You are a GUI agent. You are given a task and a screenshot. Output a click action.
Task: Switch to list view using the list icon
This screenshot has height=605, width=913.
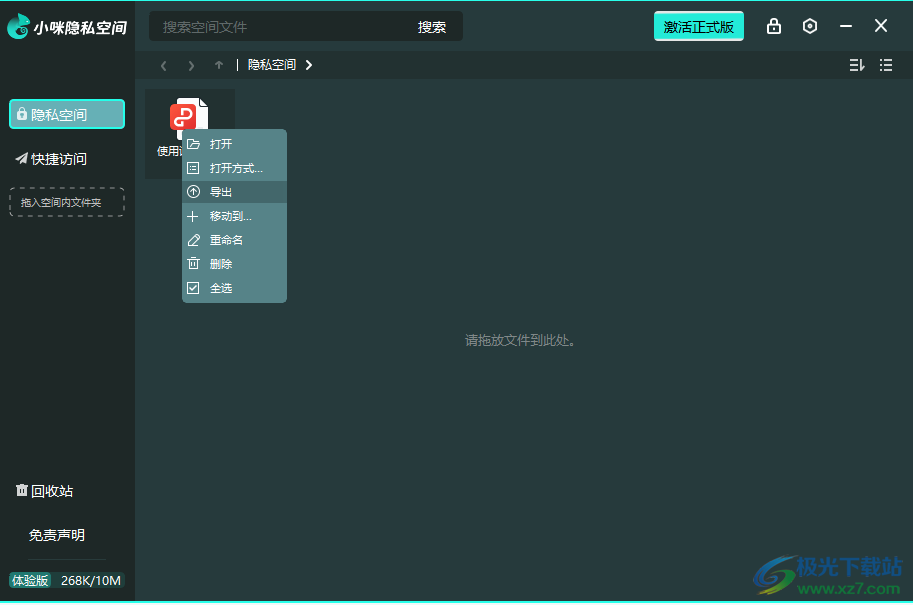coord(886,64)
